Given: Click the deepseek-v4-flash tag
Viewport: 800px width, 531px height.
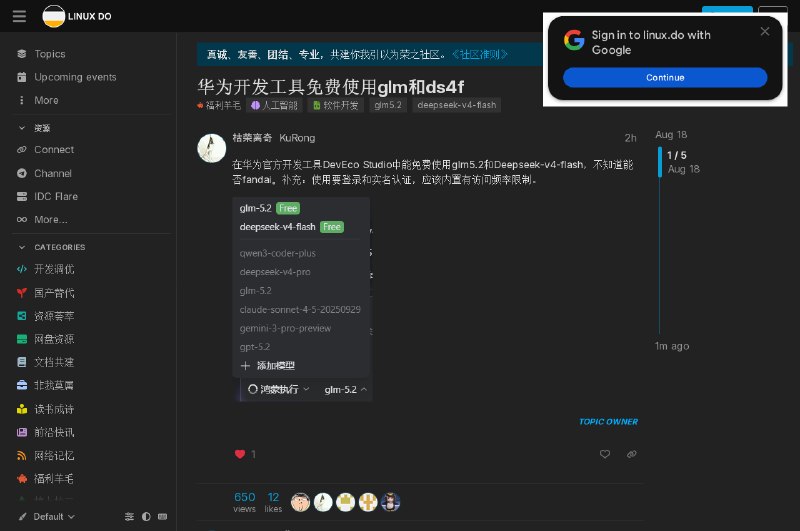Looking at the screenshot, I should [x=457, y=105].
